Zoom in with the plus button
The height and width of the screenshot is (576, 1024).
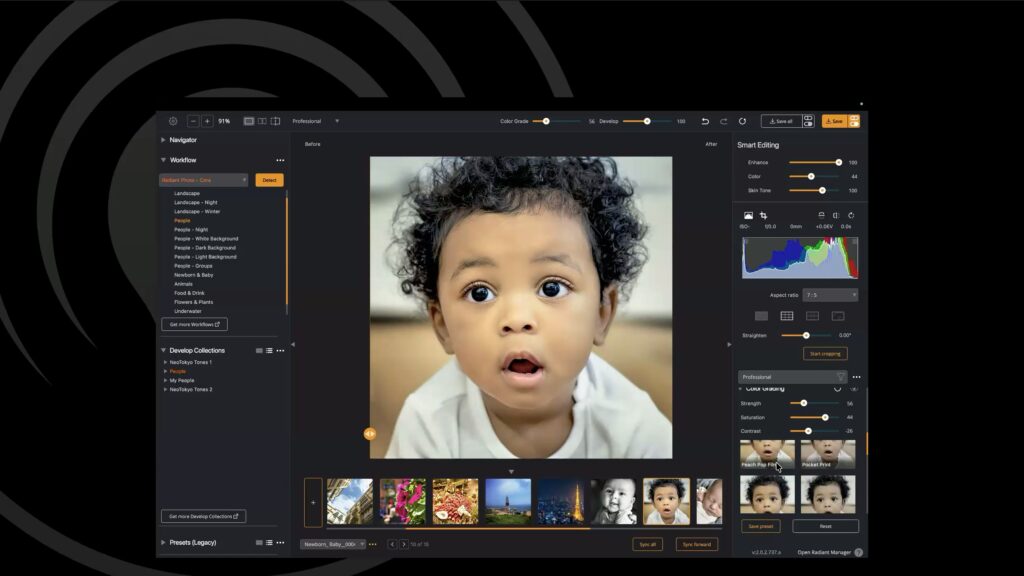point(207,121)
